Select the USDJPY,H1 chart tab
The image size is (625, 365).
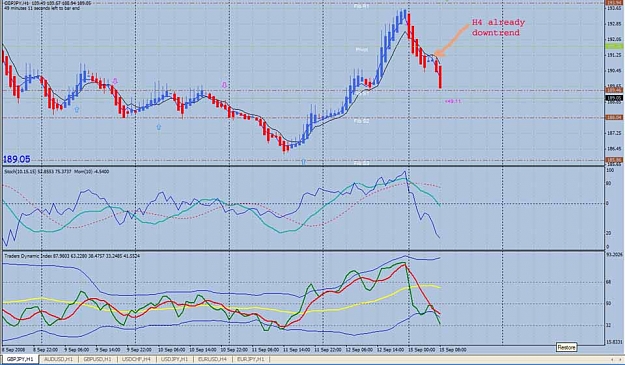(175, 359)
